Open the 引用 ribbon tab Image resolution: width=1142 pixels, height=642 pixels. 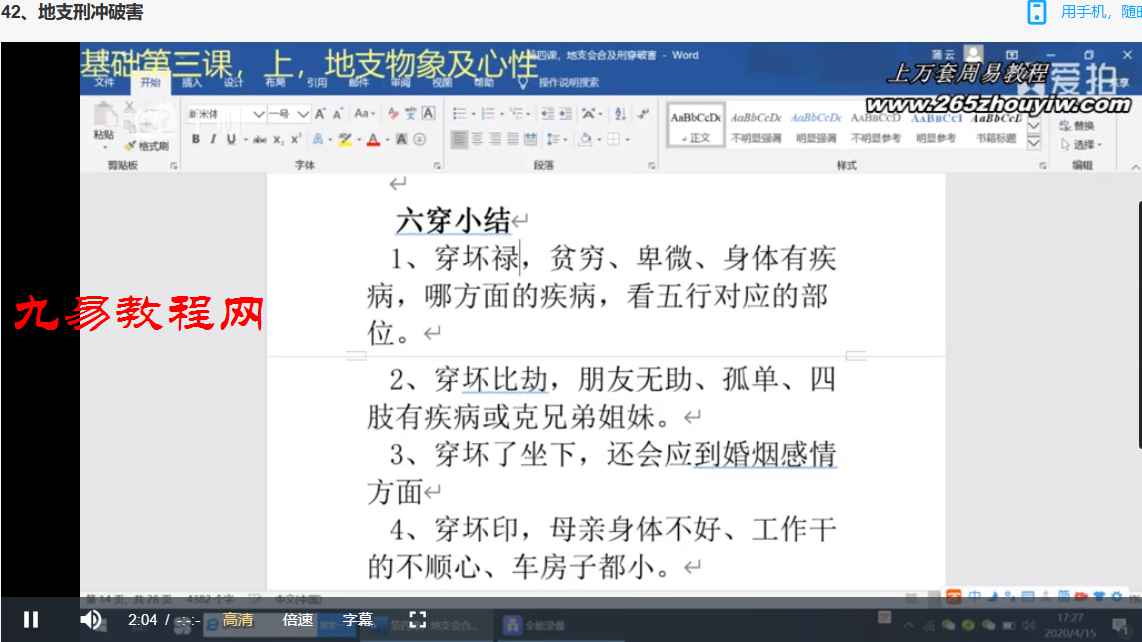tap(317, 82)
